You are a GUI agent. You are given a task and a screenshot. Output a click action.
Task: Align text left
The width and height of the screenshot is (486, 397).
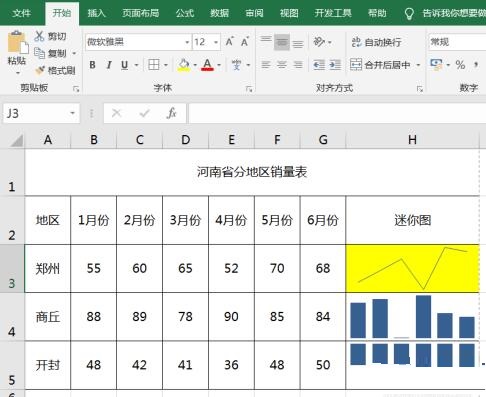[x=266, y=65]
